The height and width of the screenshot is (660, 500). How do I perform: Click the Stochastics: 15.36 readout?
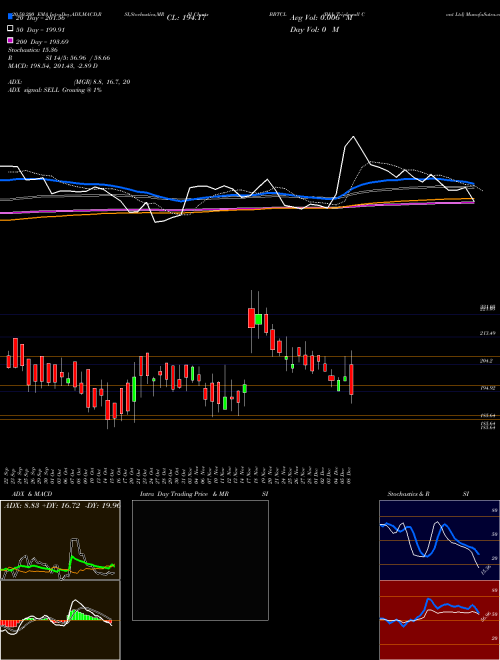32,50
